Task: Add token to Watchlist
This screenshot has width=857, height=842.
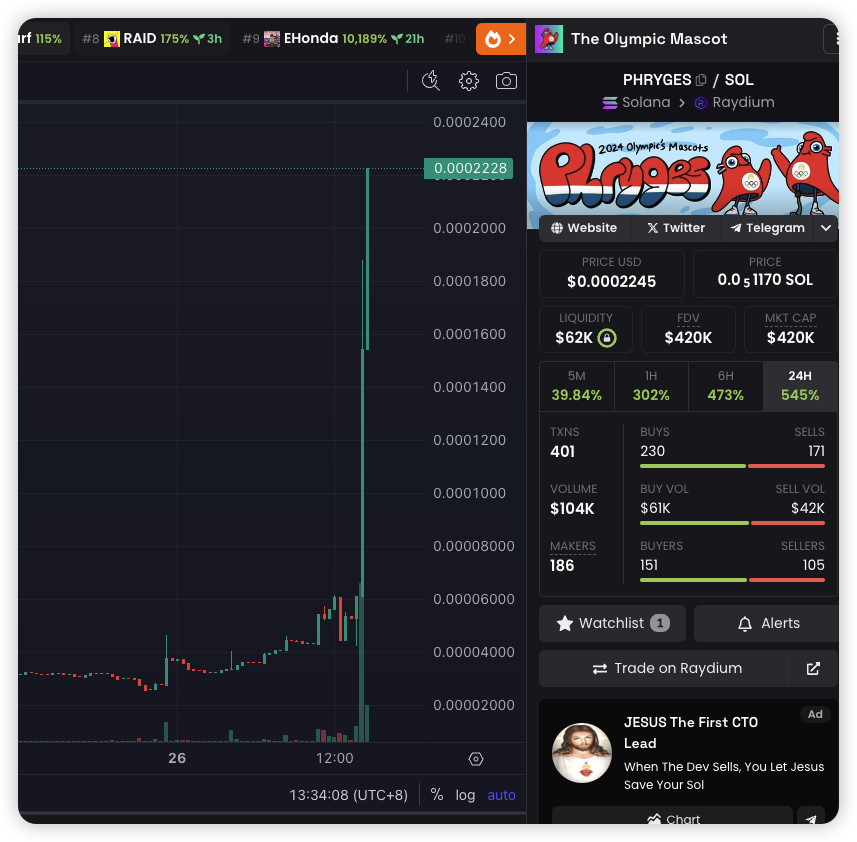Action: click(x=612, y=623)
